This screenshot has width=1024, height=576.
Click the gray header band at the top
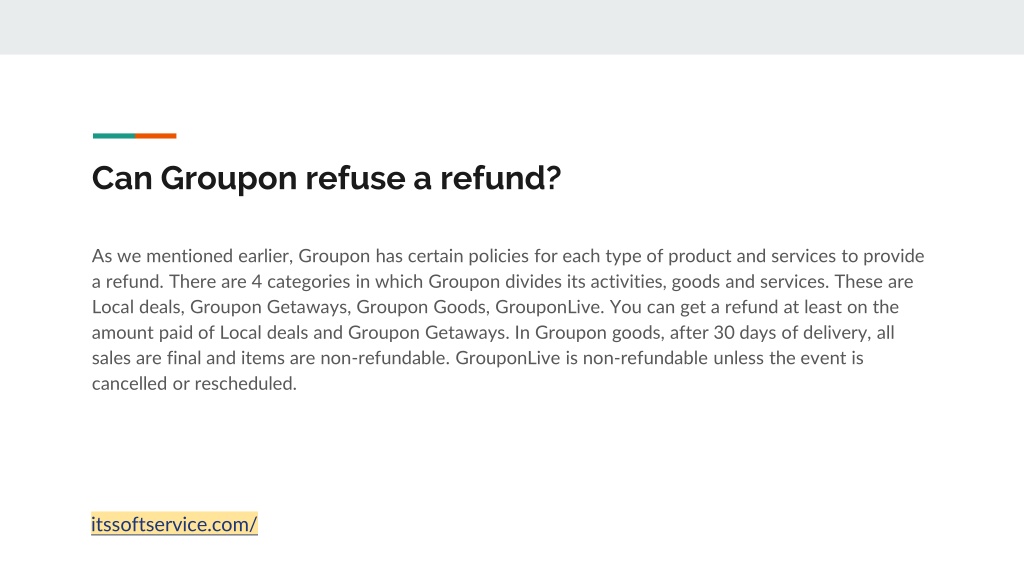pyautogui.click(x=512, y=27)
